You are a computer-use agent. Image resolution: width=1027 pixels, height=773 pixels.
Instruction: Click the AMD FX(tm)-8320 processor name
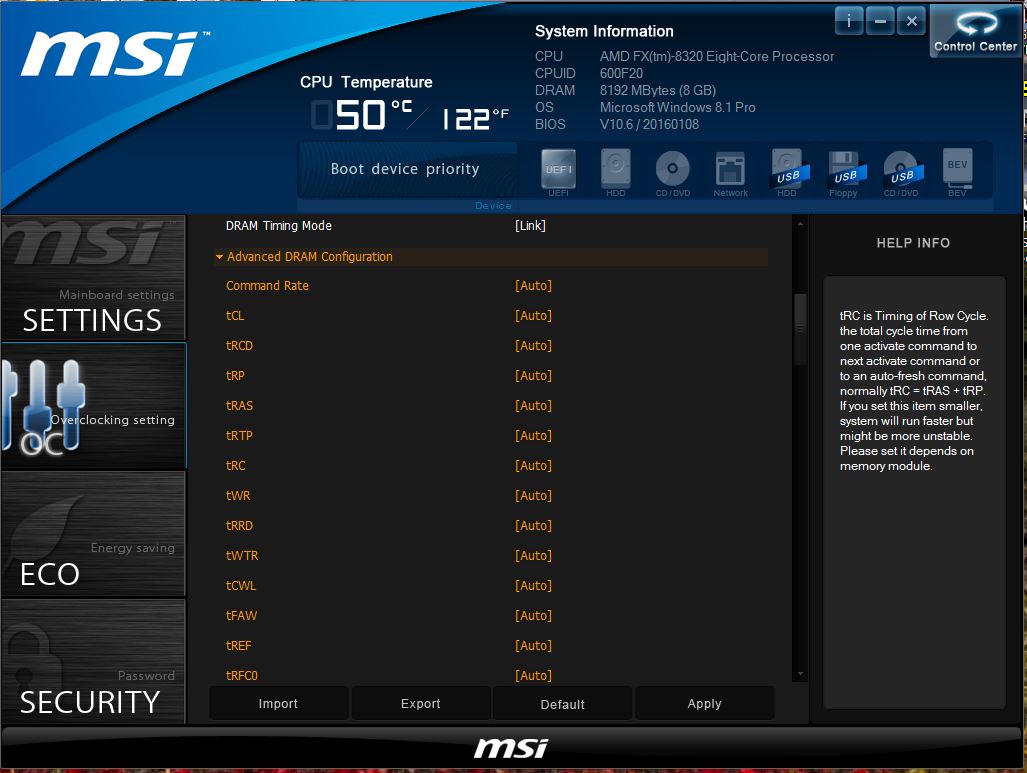(717, 56)
